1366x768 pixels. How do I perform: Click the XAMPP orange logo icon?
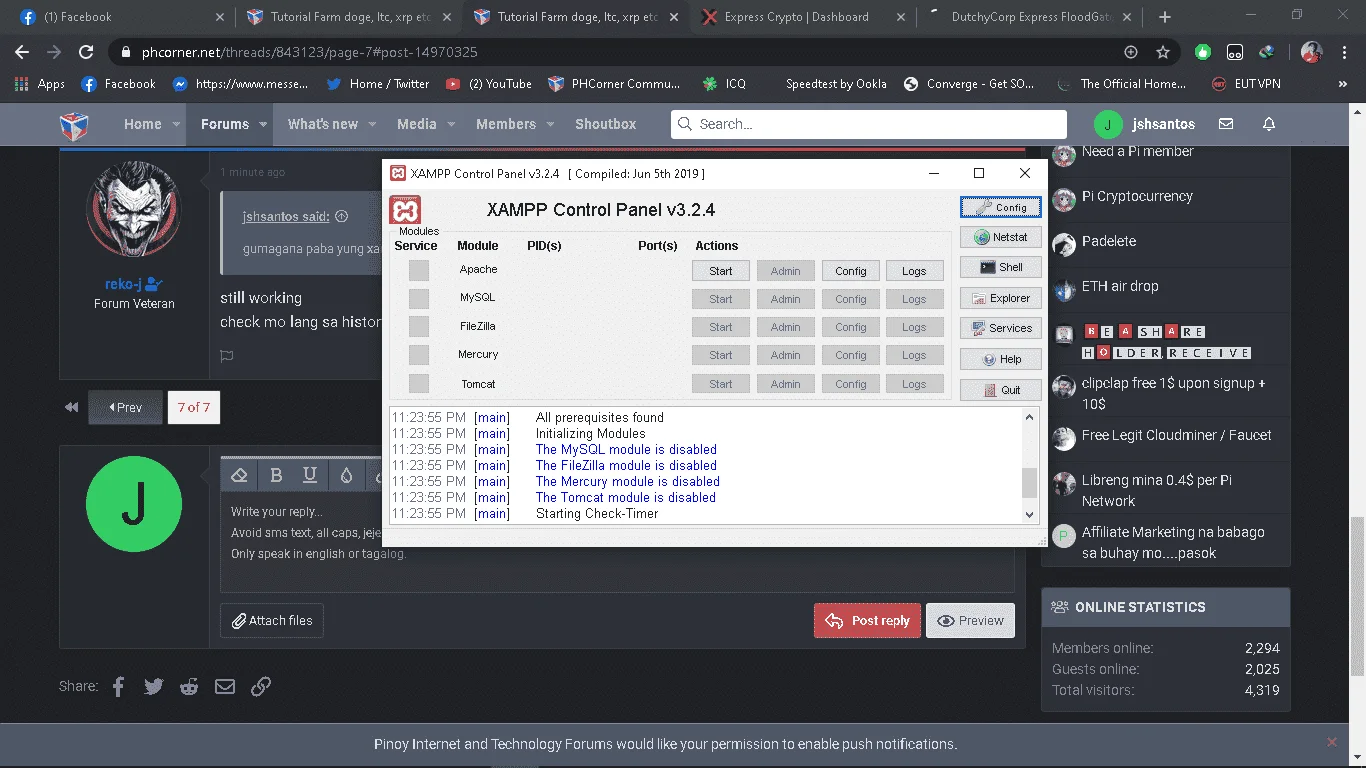405,210
